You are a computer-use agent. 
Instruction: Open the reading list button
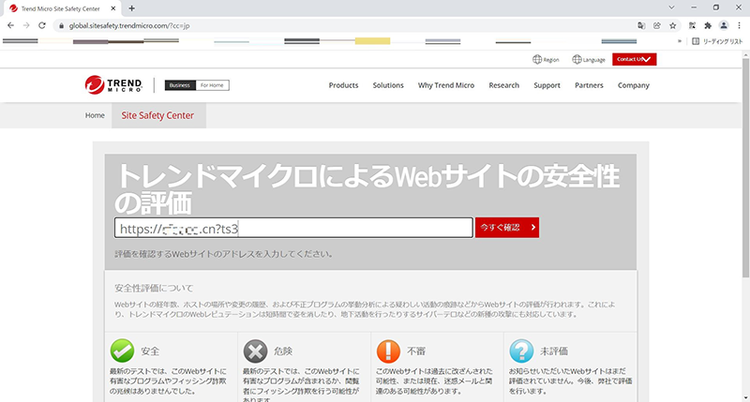pos(717,42)
